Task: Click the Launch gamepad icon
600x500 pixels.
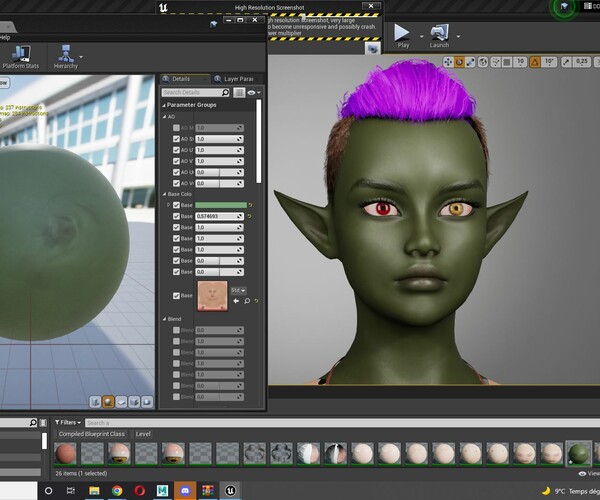Action: [439, 33]
